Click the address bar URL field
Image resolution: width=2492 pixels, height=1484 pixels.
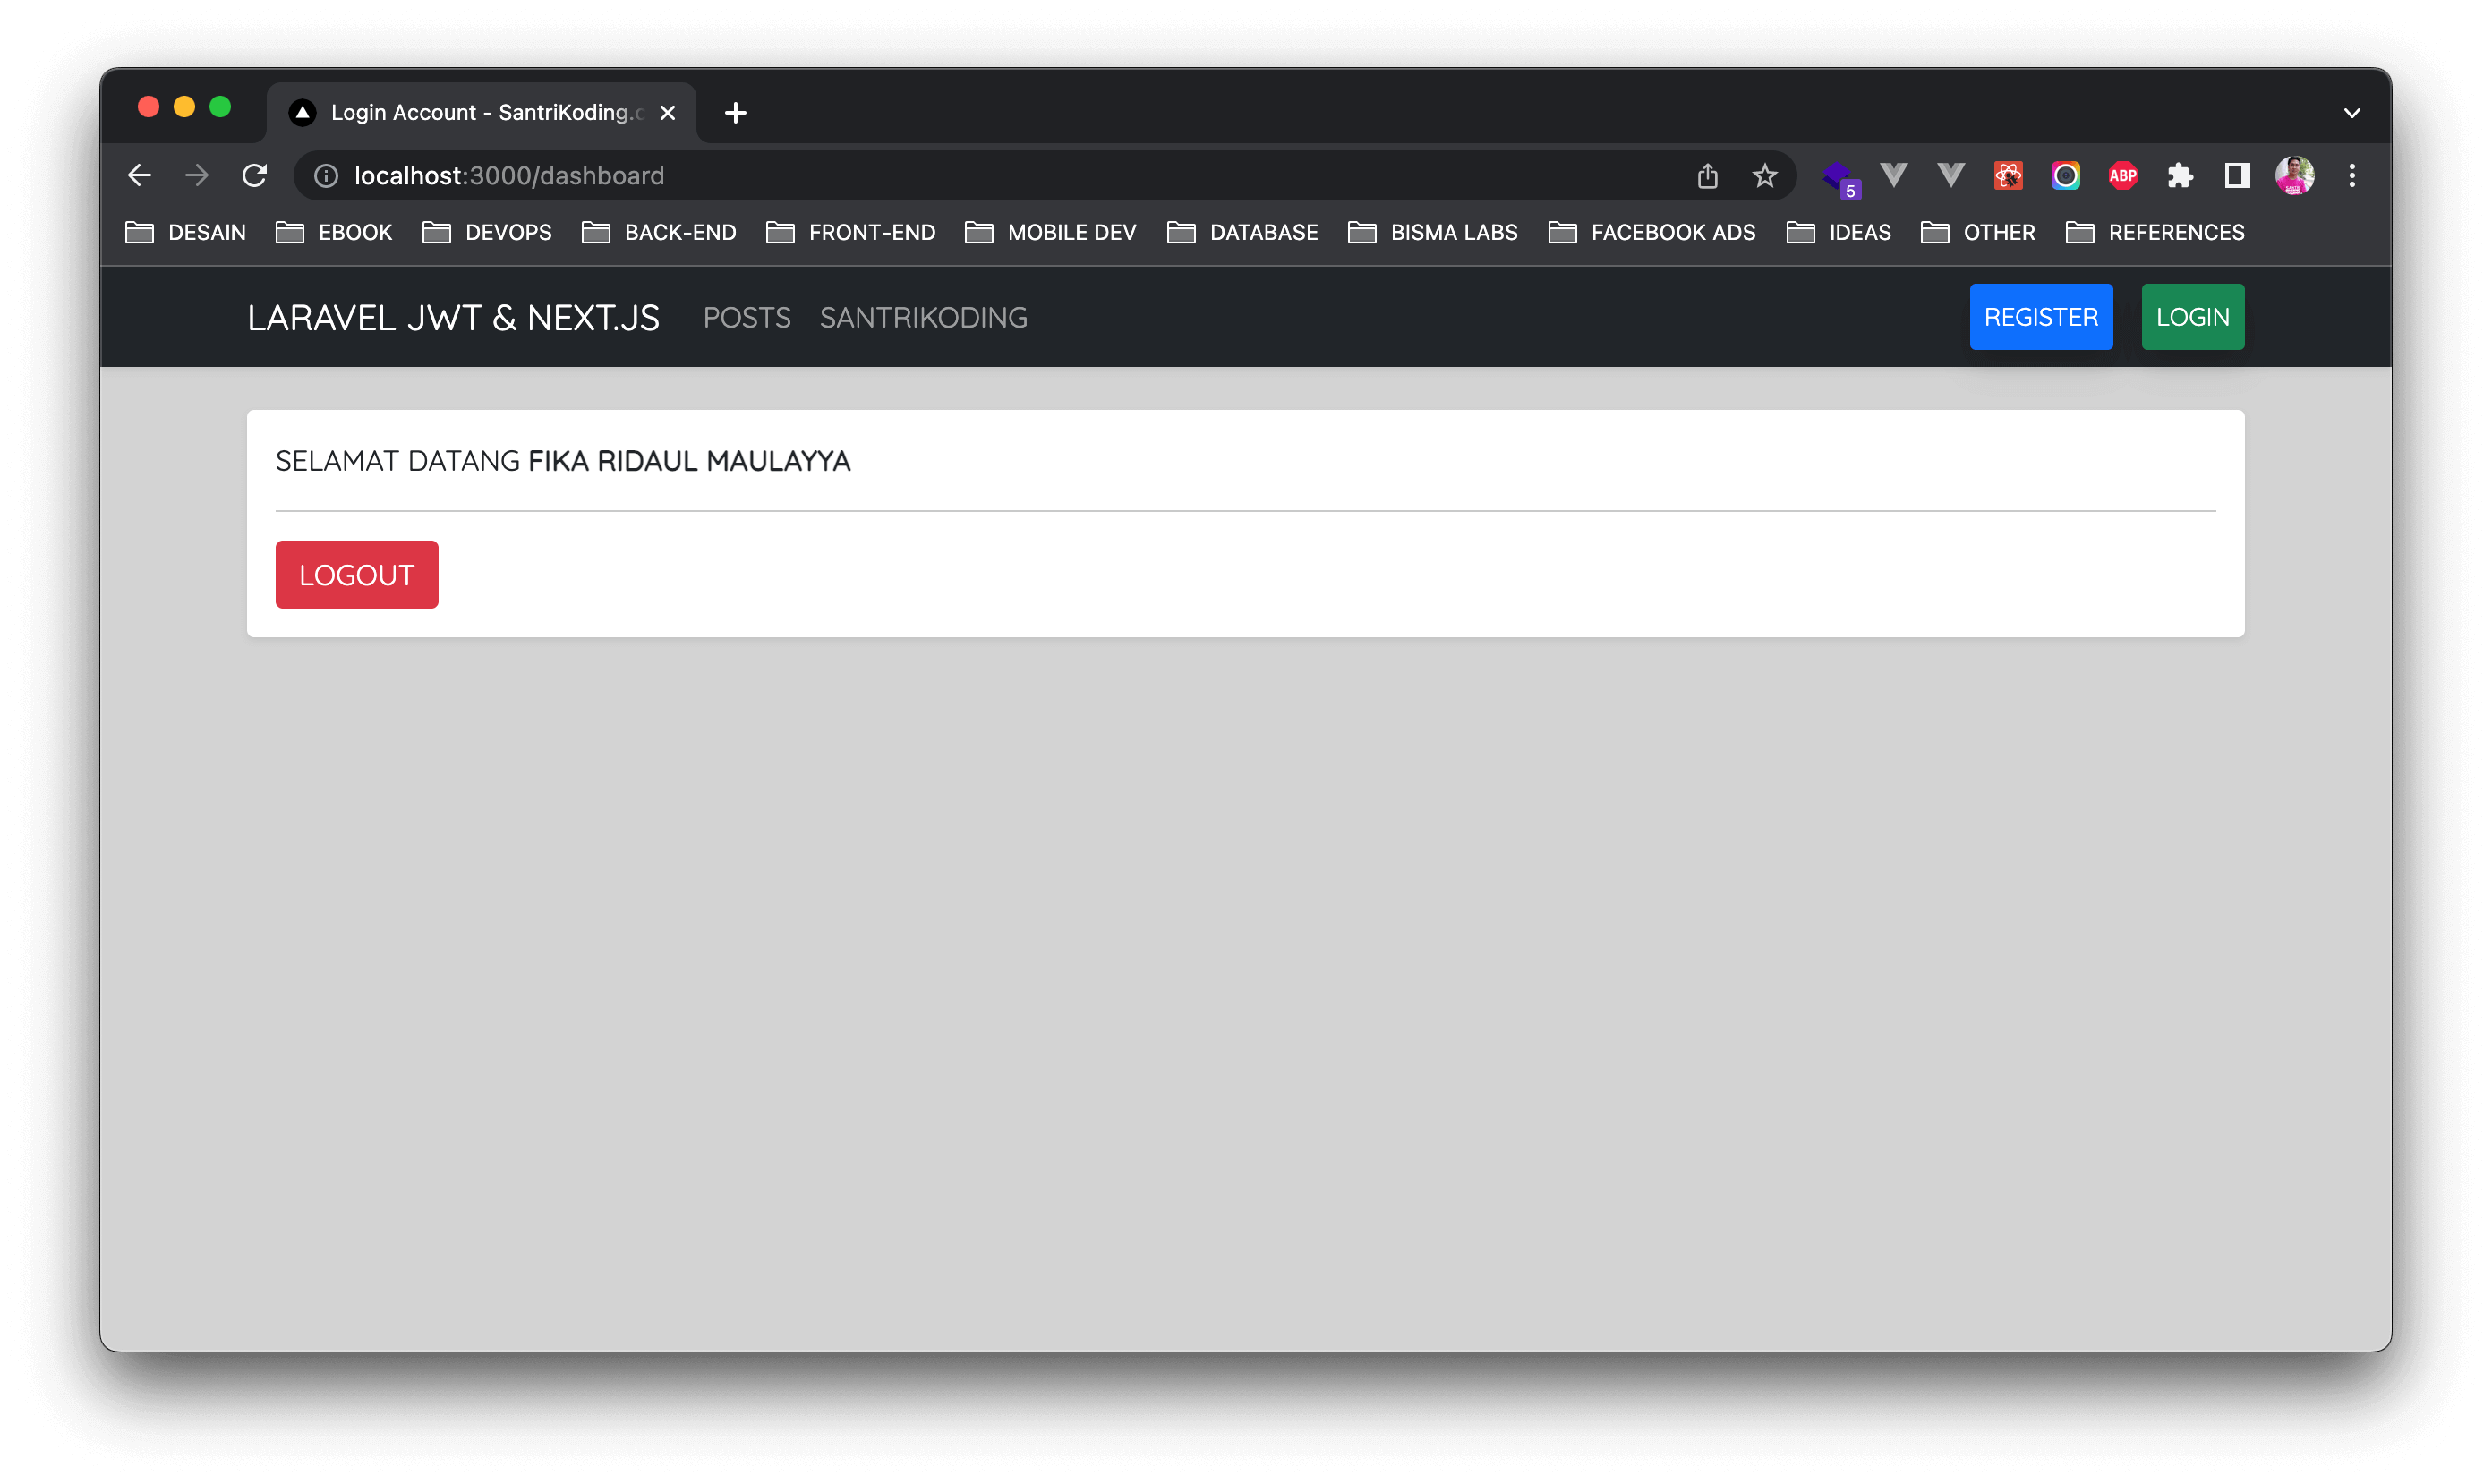(900, 176)
